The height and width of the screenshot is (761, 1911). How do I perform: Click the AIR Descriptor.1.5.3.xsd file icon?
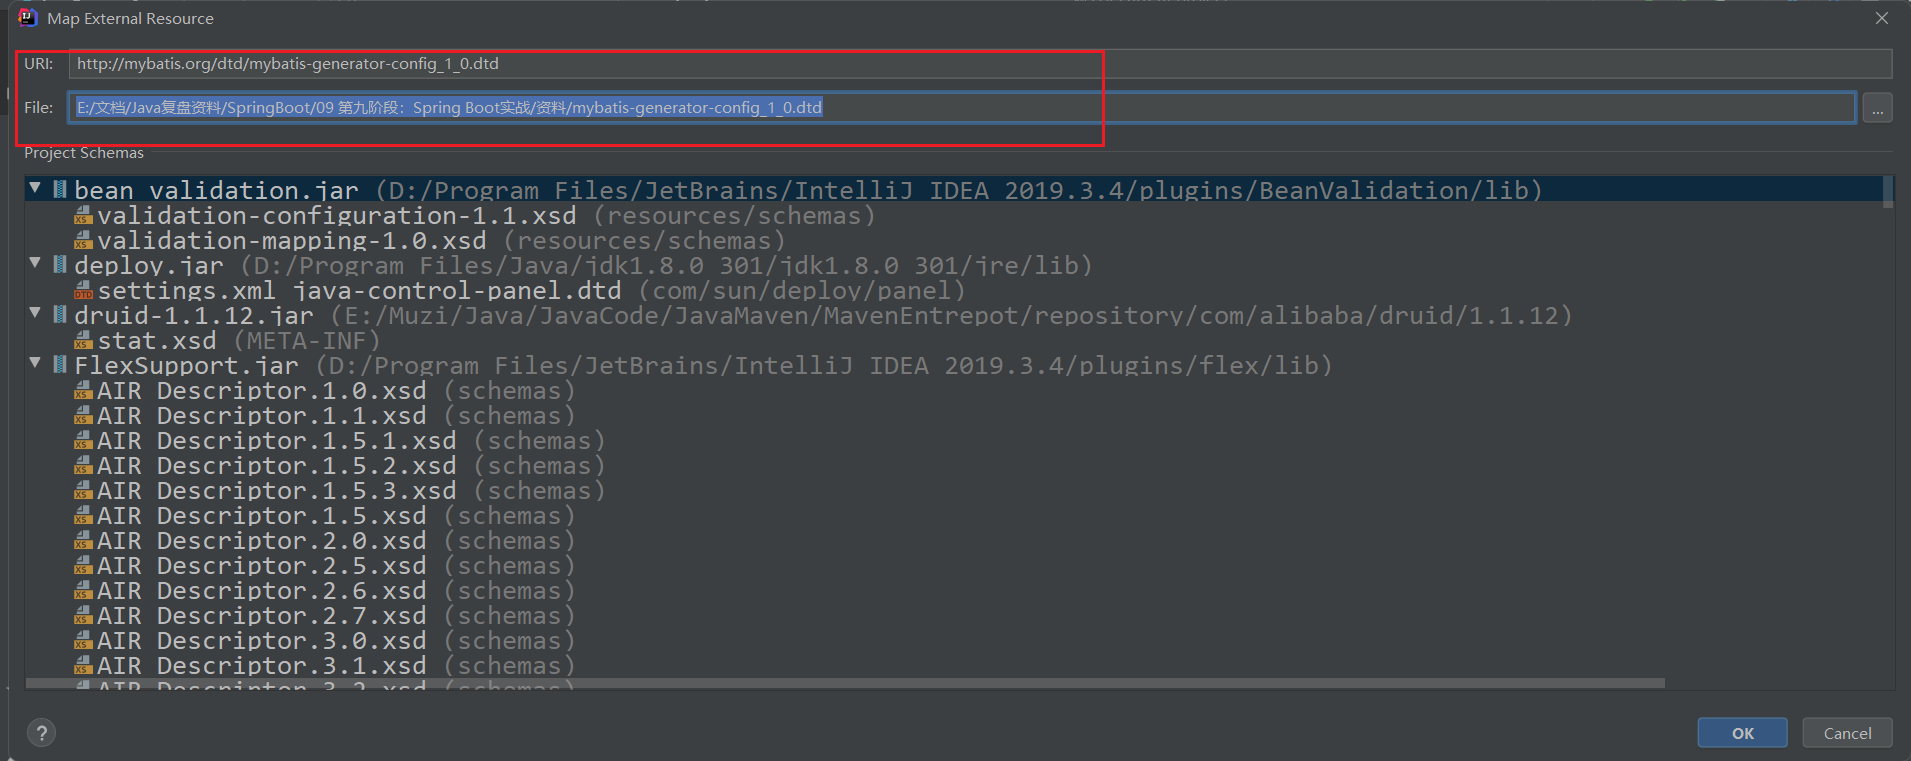[x=83, y=490]
